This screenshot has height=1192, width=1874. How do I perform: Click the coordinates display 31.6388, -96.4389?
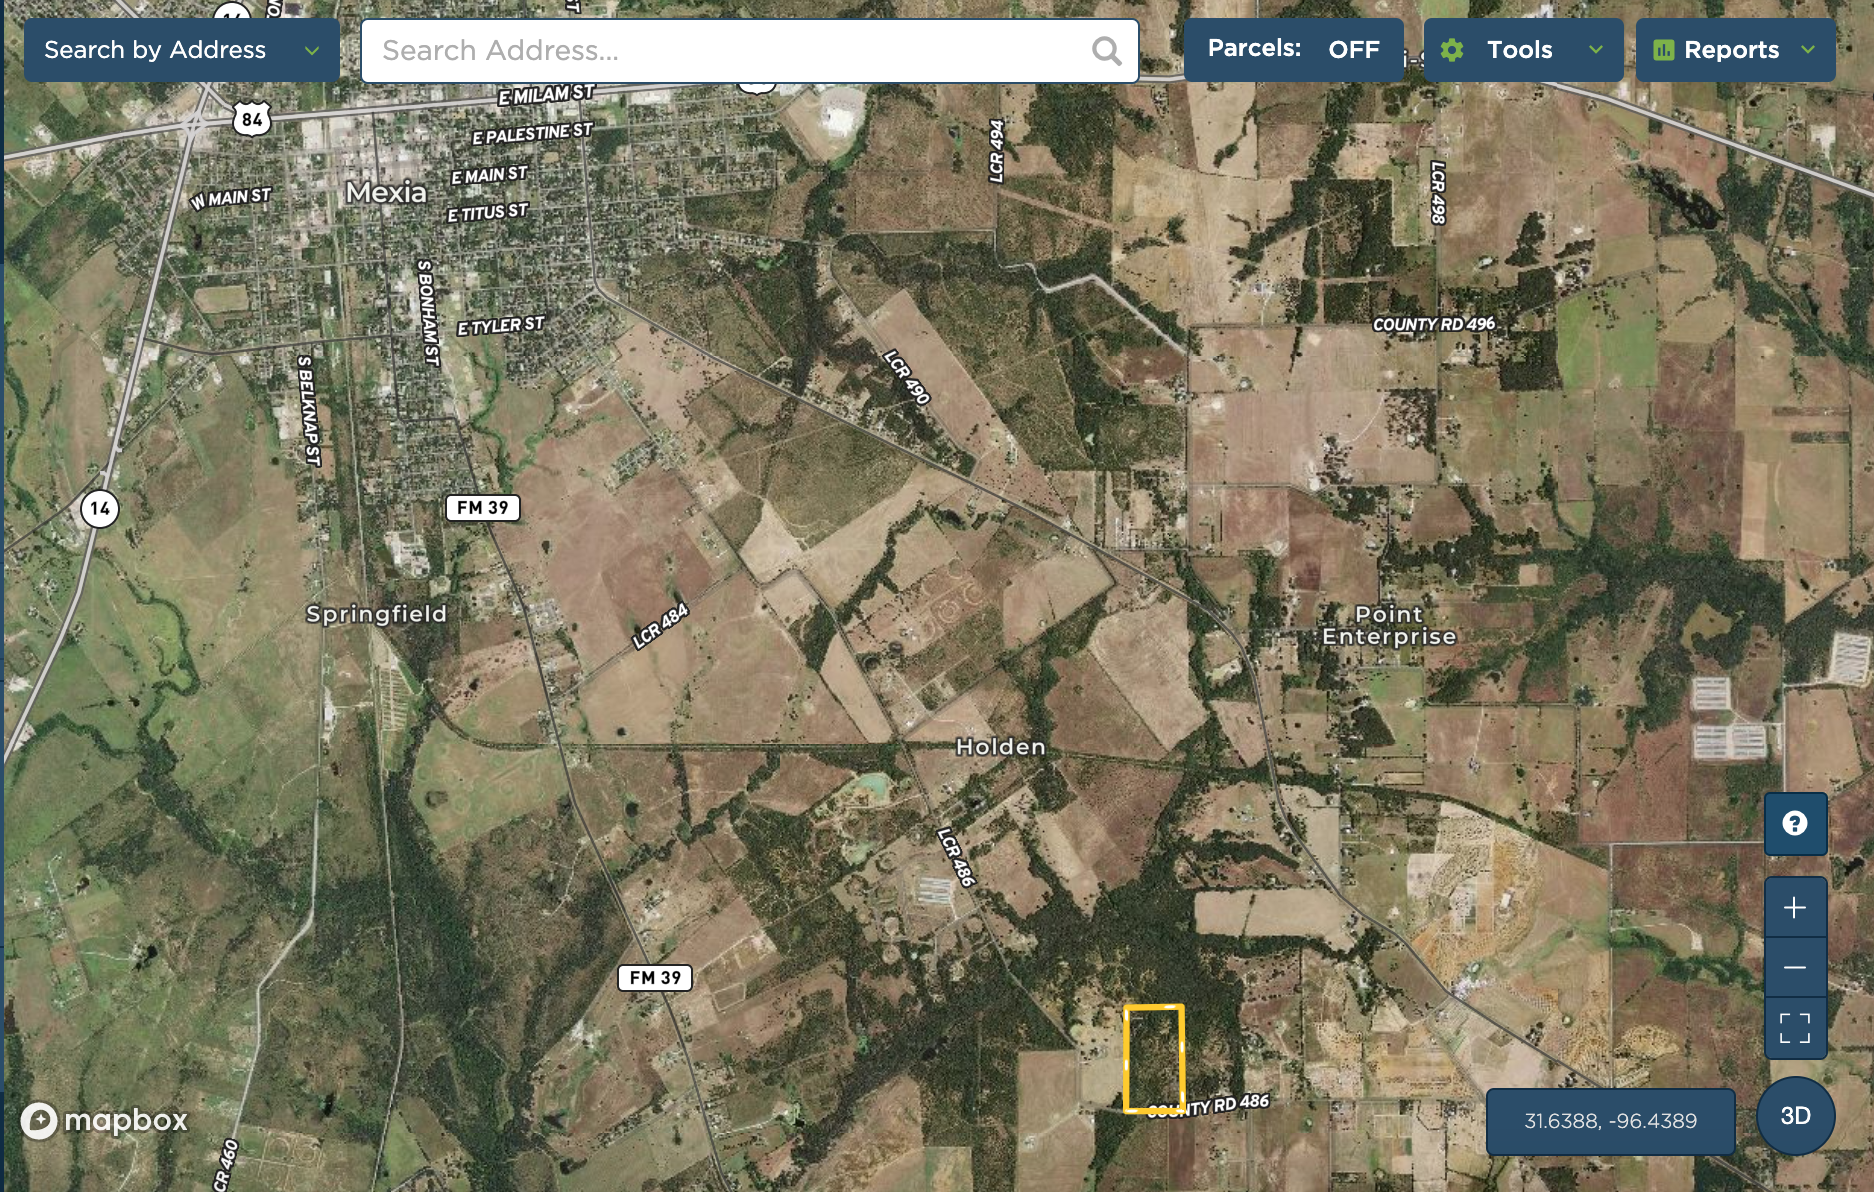tap(1610, 1121)
